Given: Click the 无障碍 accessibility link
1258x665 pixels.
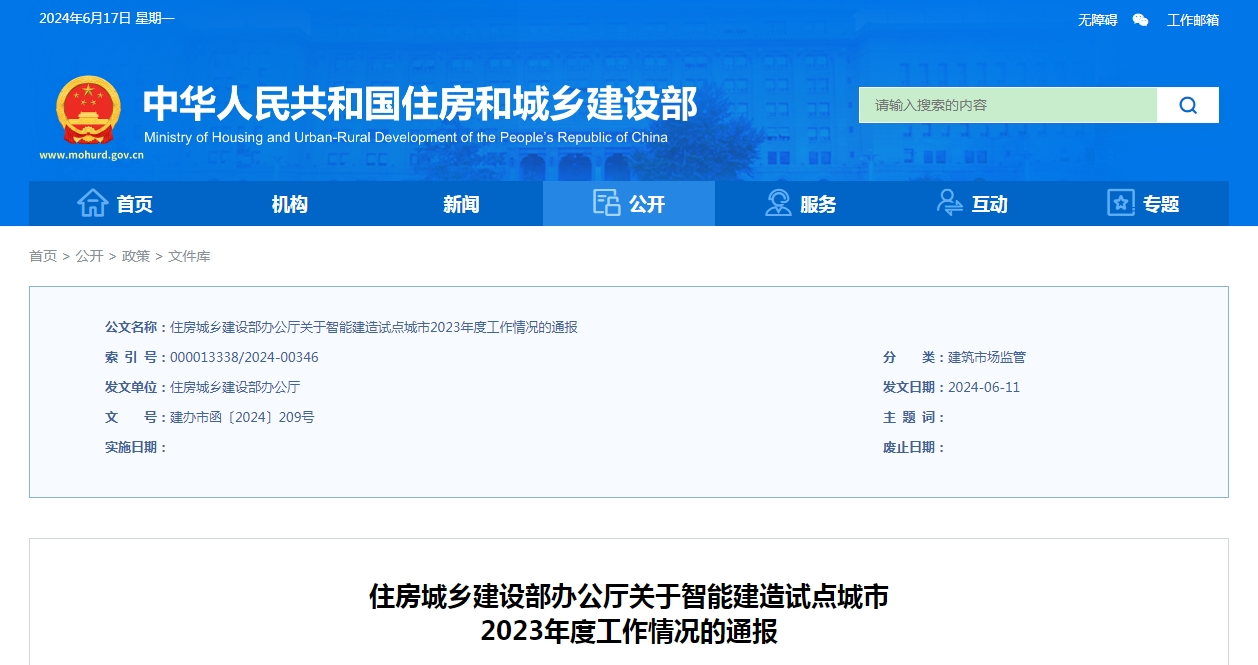Looking at the screenshot, I should coord(1097,20).
